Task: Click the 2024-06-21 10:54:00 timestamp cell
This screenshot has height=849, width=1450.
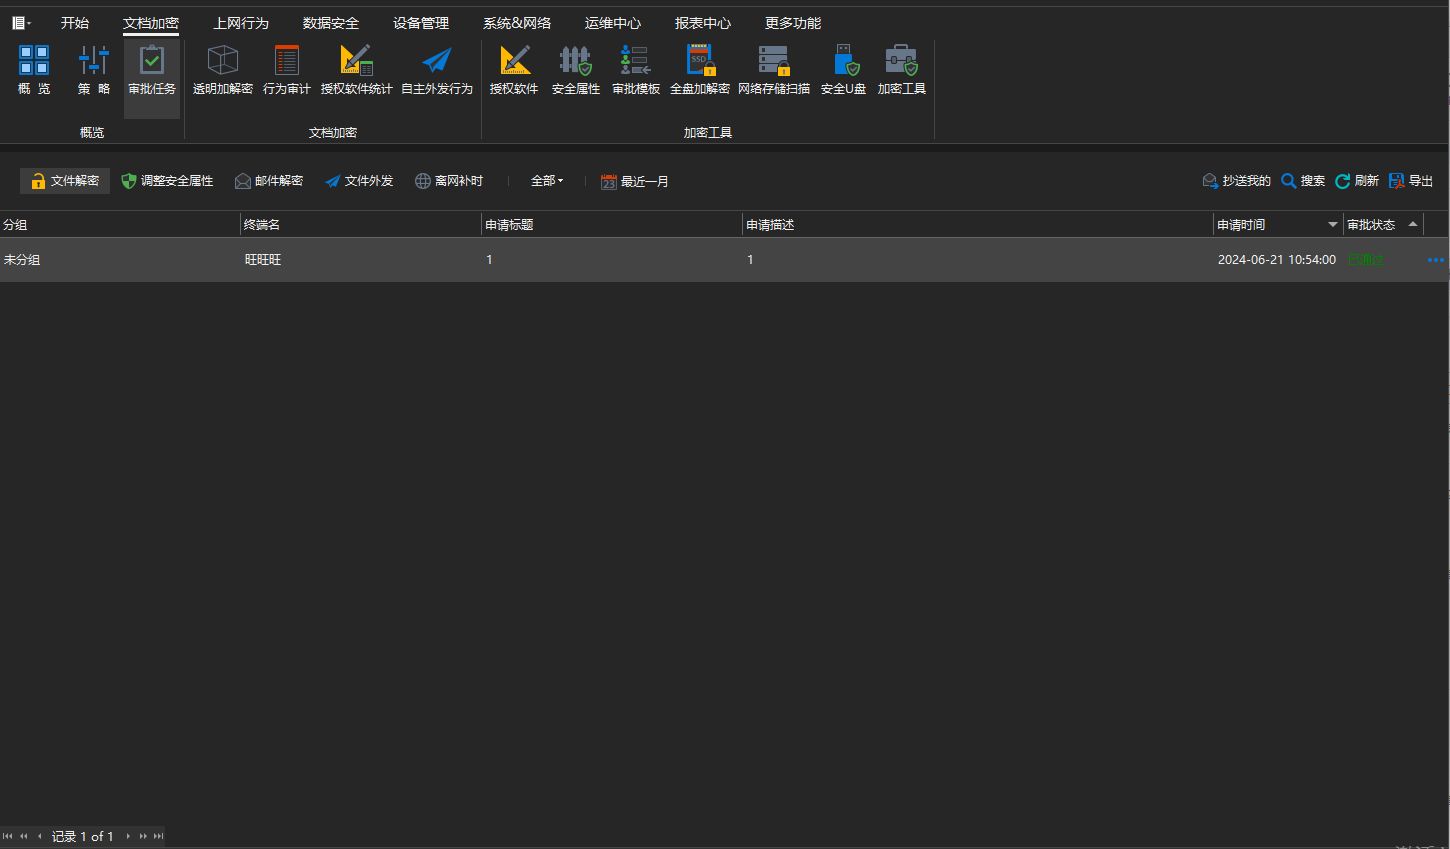Action: tap(1277, 260)
